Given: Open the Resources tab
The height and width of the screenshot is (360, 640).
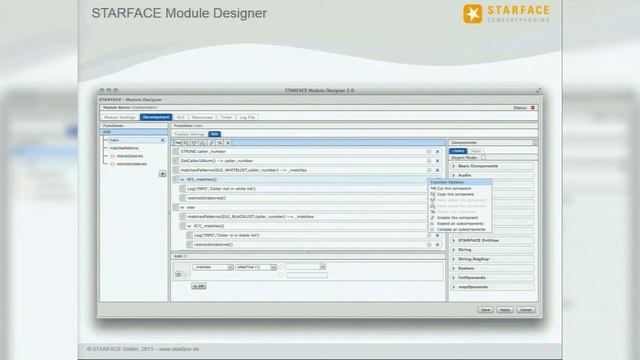Looking at the screenshot, I should 202,117.
